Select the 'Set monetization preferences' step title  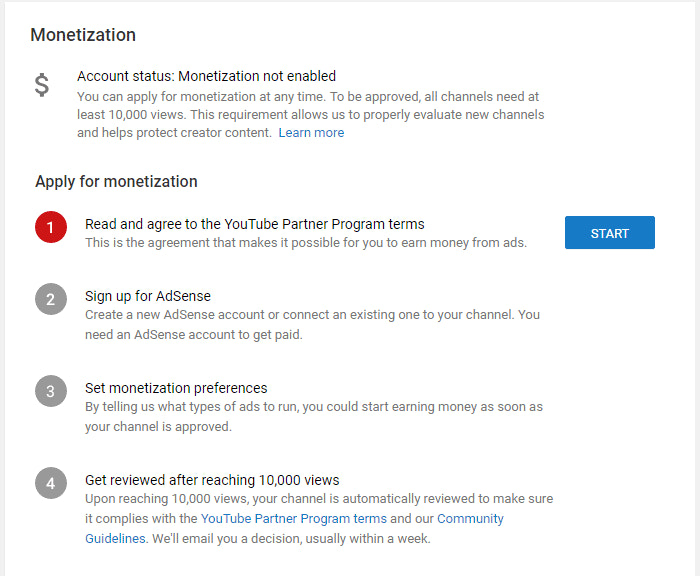176,388
